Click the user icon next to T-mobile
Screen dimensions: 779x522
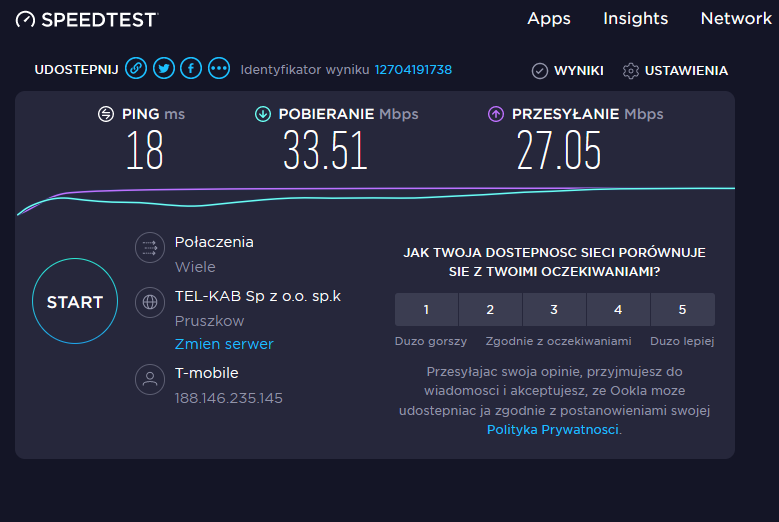click(x=150, y=379)
